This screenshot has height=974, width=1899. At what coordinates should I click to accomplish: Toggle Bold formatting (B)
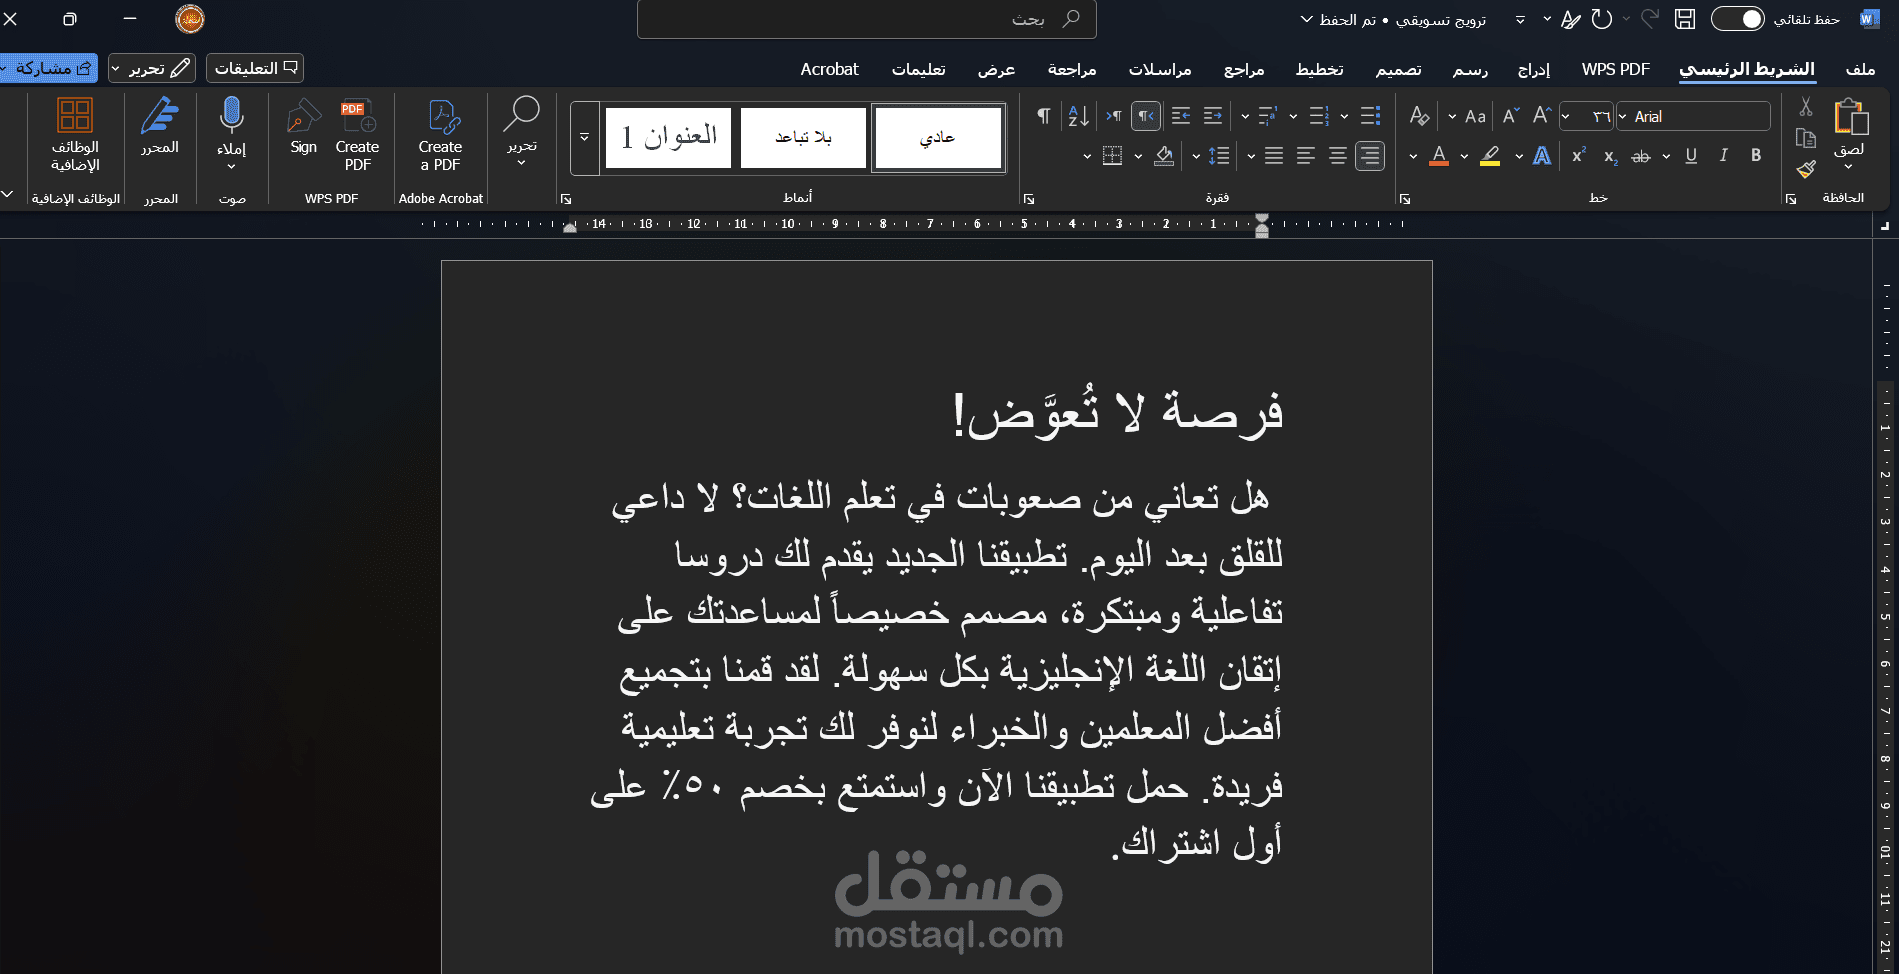tap(1756, 156)
